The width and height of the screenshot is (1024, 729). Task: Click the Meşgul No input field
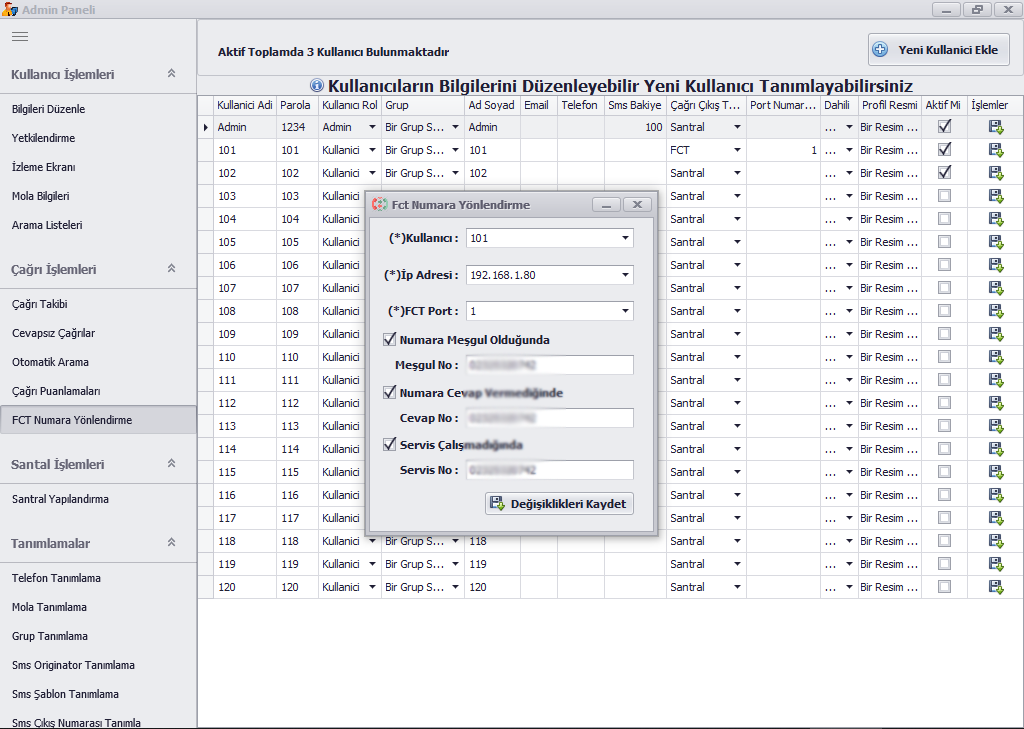(x=549, y=365)
